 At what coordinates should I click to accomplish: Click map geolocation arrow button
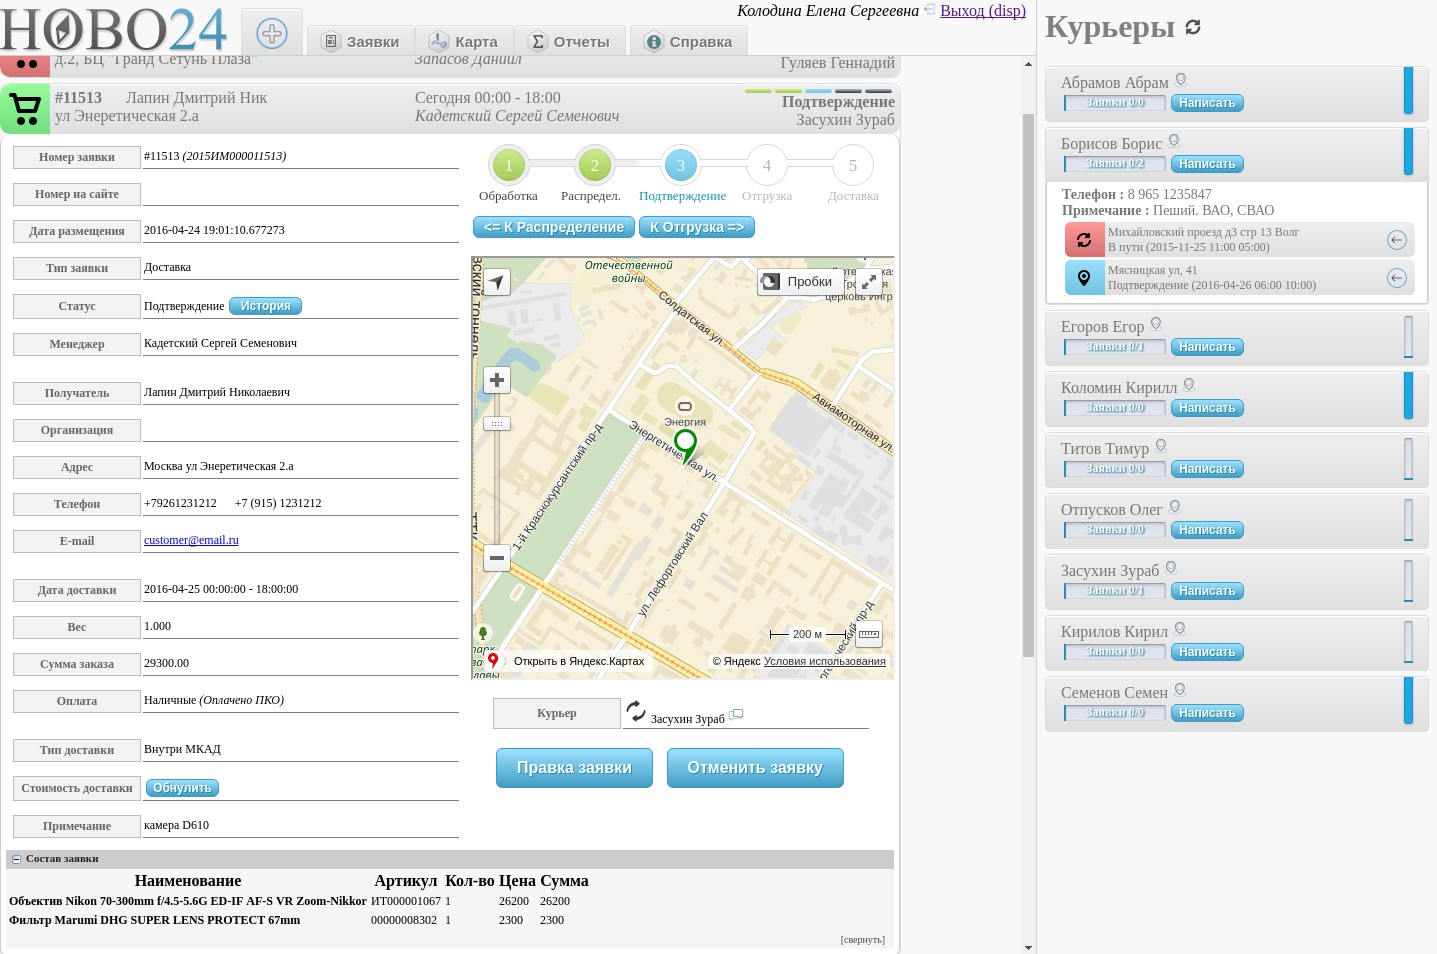coord(497,282)
